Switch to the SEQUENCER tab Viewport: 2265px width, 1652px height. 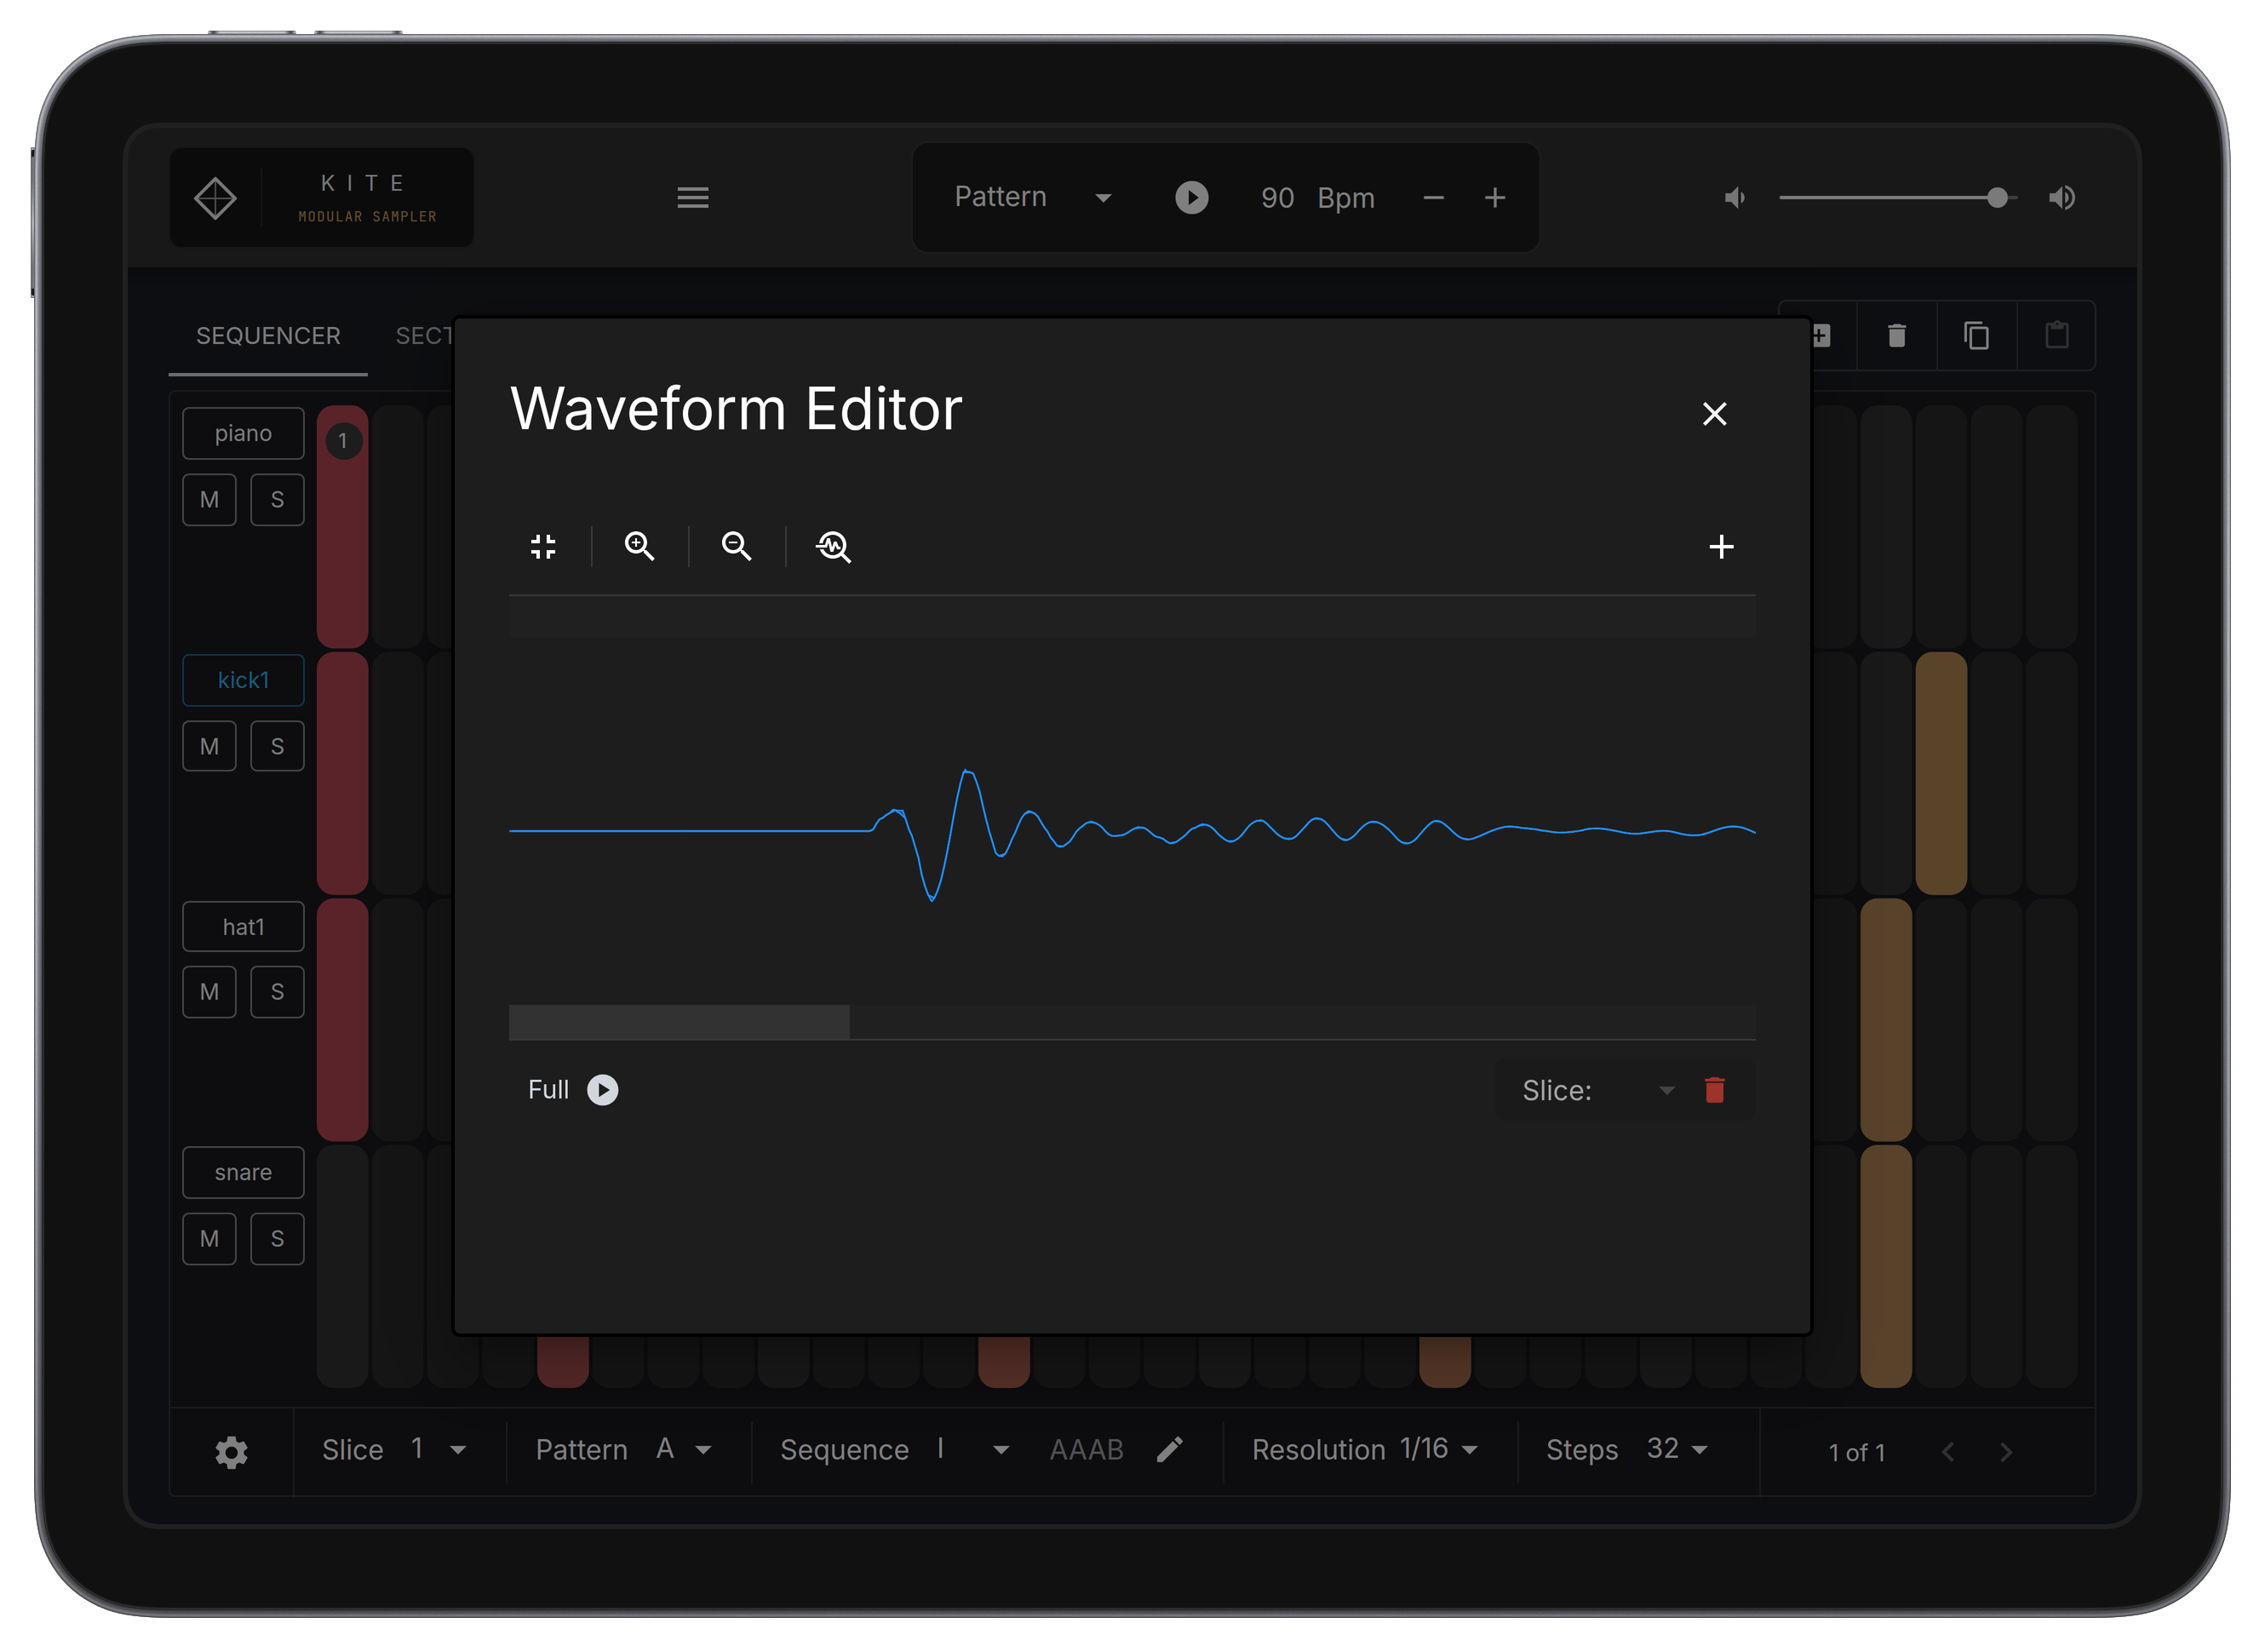(x=268, y=336)
